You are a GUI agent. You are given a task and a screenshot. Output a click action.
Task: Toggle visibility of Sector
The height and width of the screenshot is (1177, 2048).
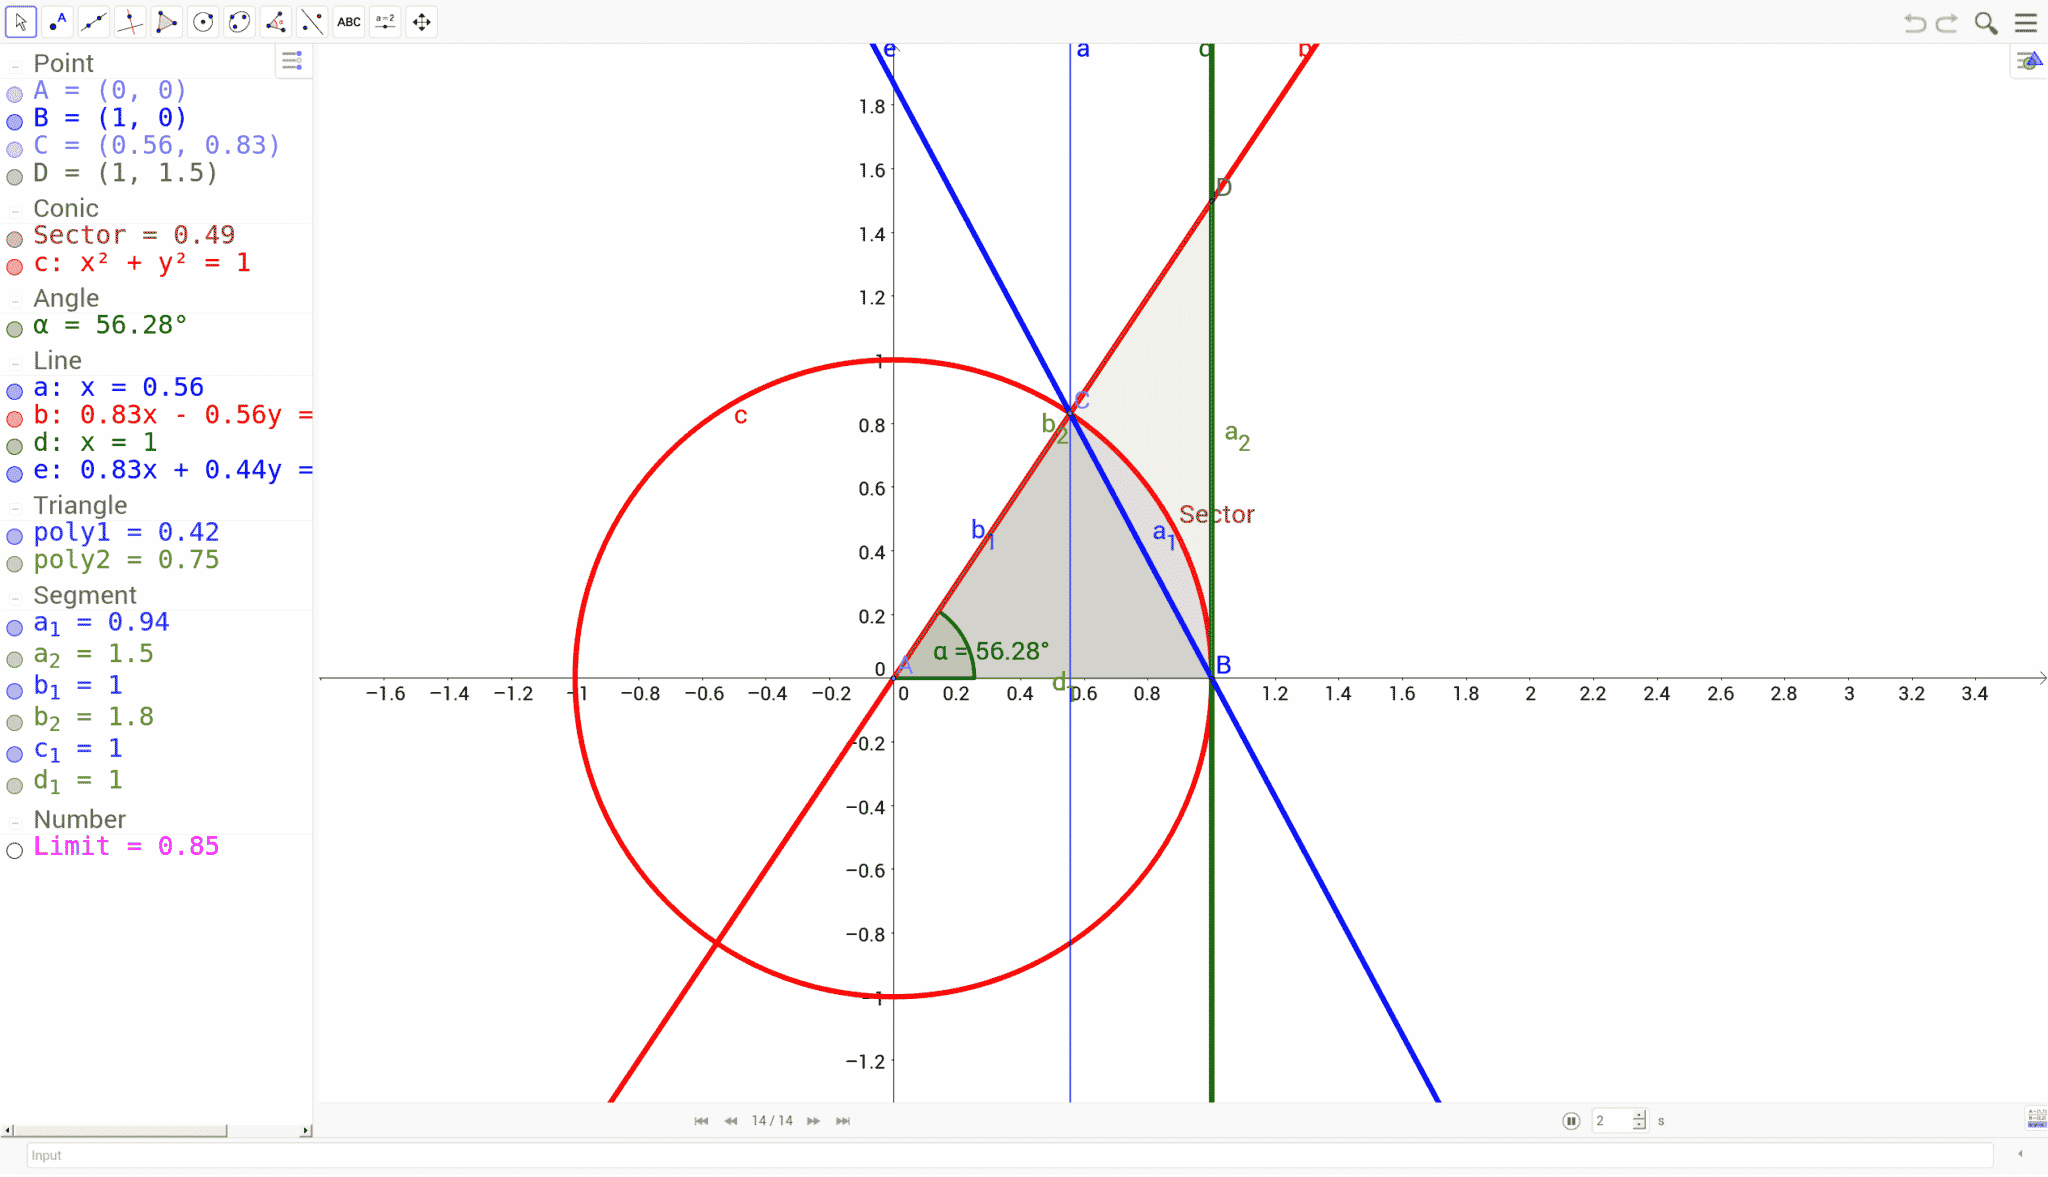coord(15,239)
